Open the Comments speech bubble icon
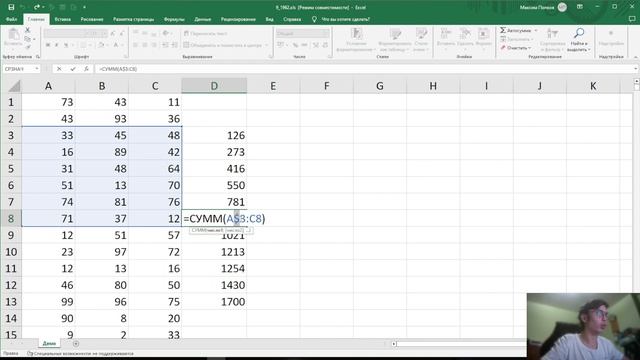Image resolution: width=640 pixels, height=360 pixels. pyautogui.click(x=632, y=19)
